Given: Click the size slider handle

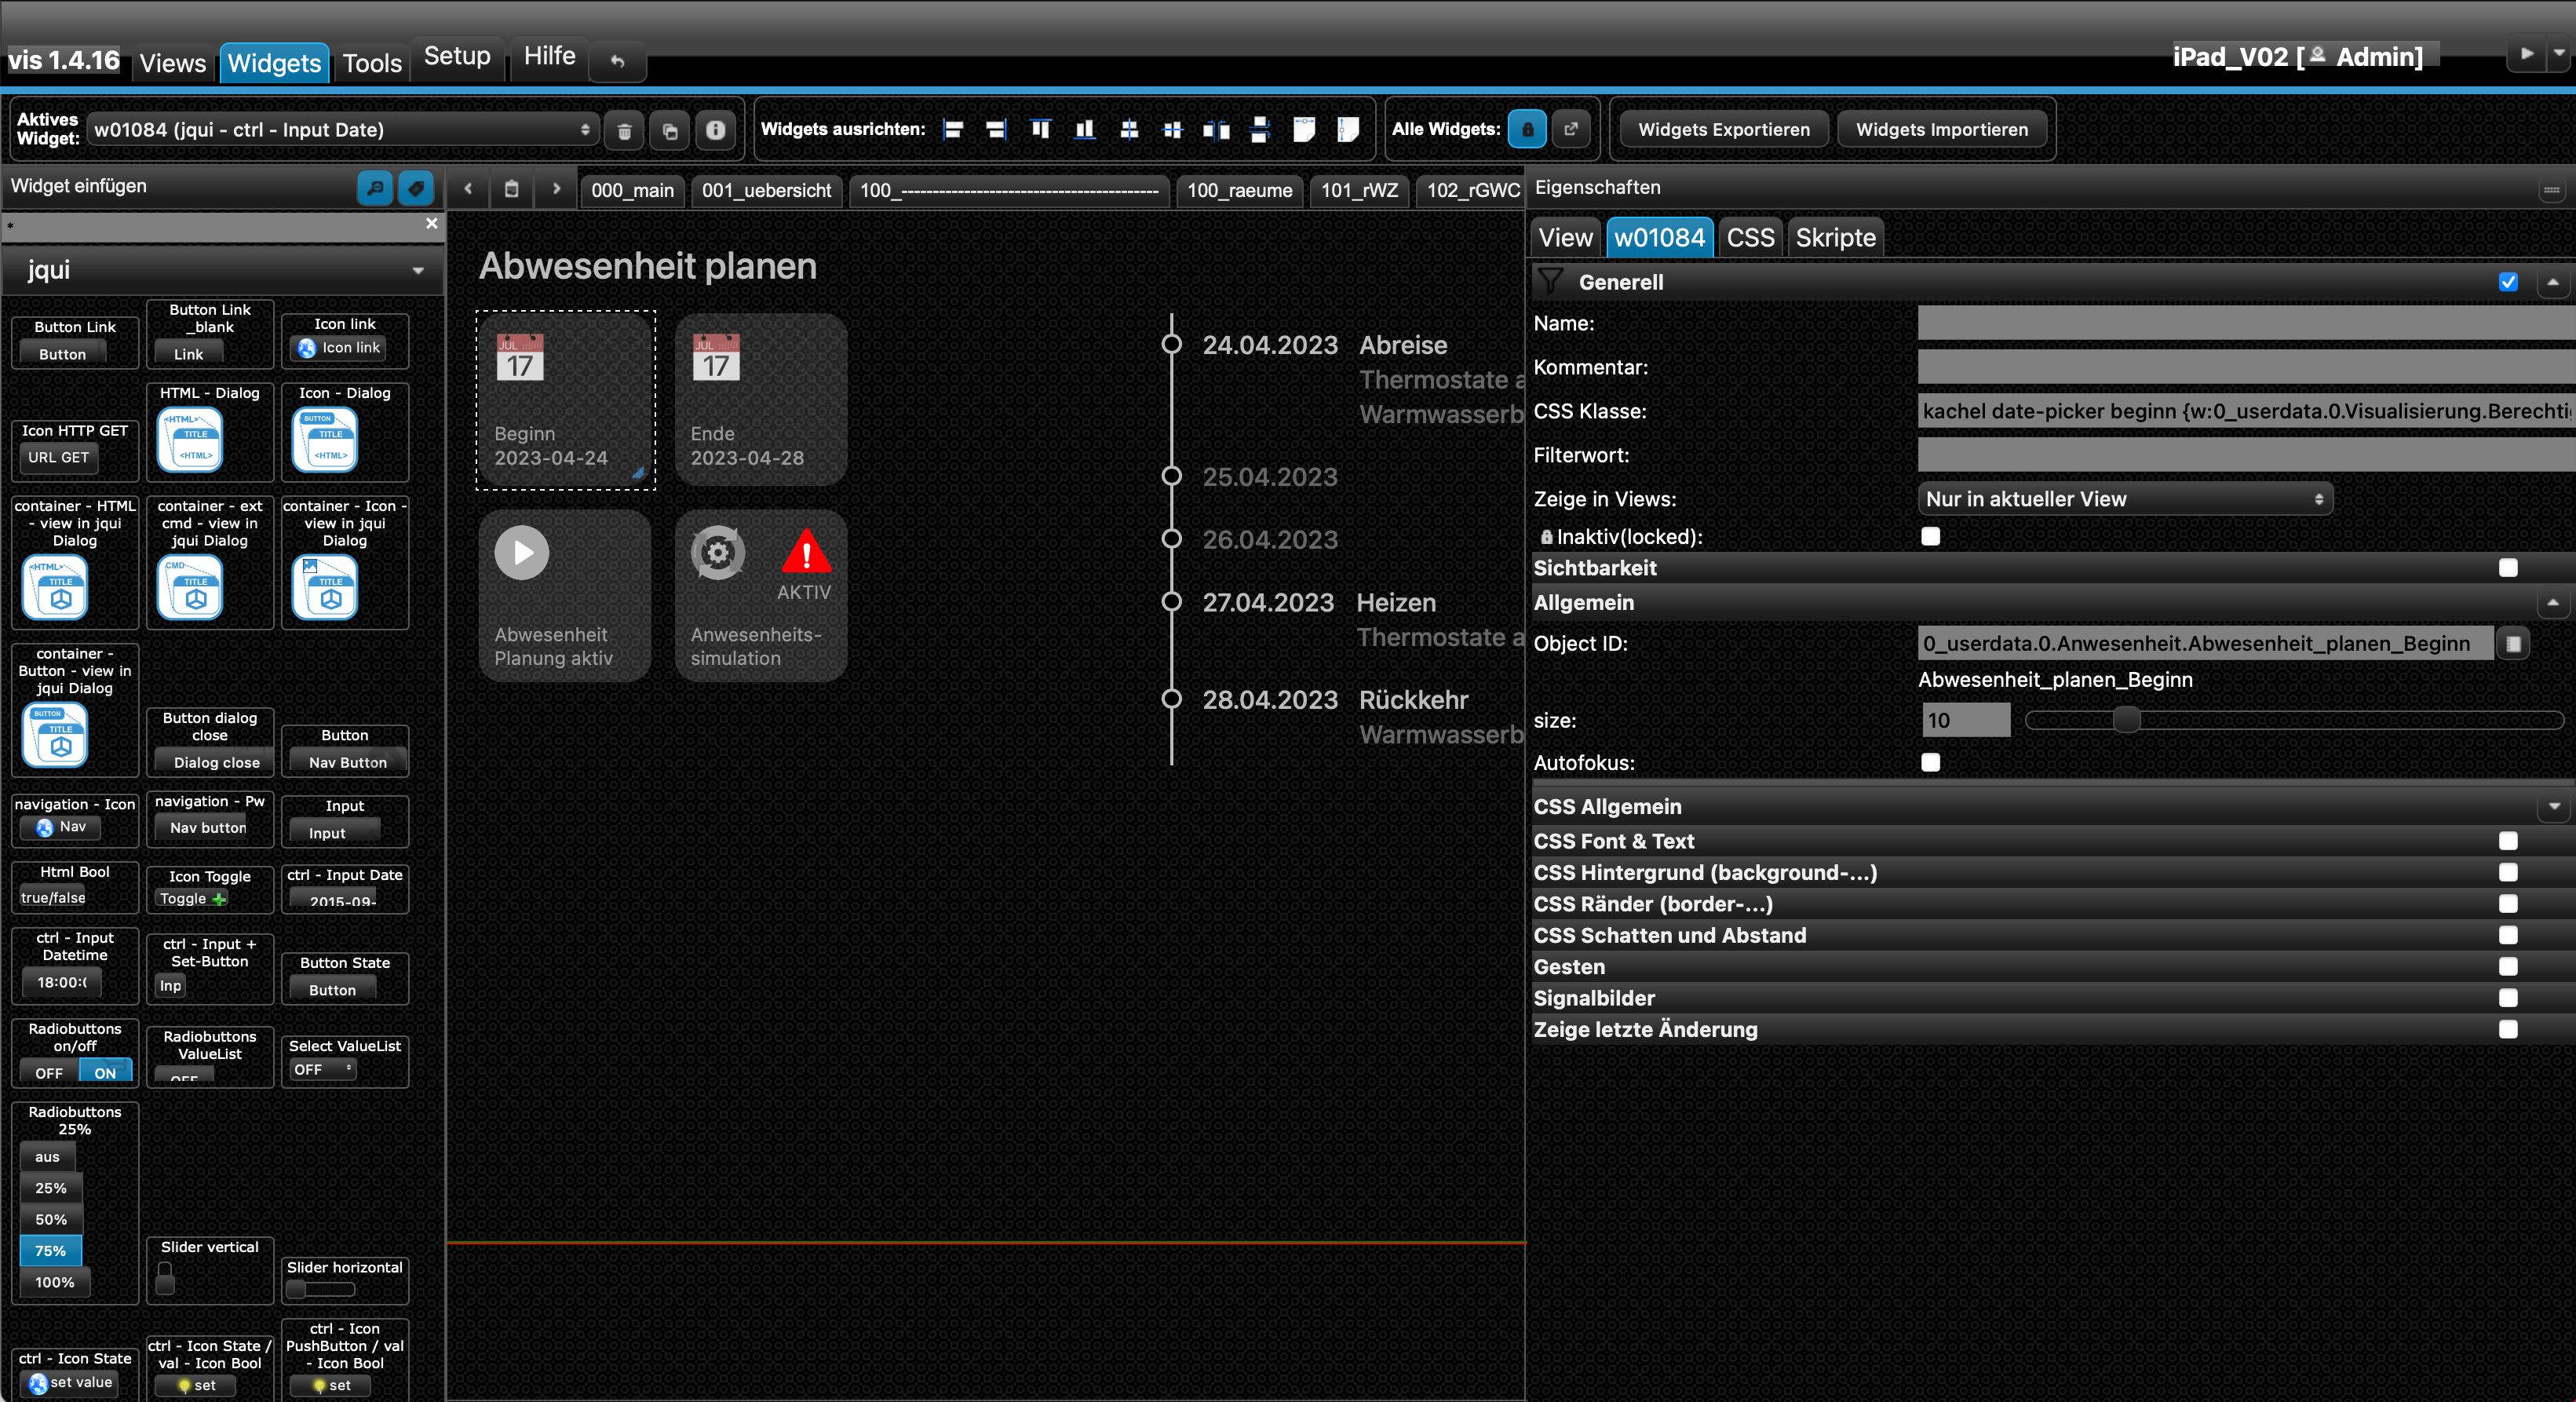Looking at the screenshot, I should pyautogui.click(x=2126, y=720).
